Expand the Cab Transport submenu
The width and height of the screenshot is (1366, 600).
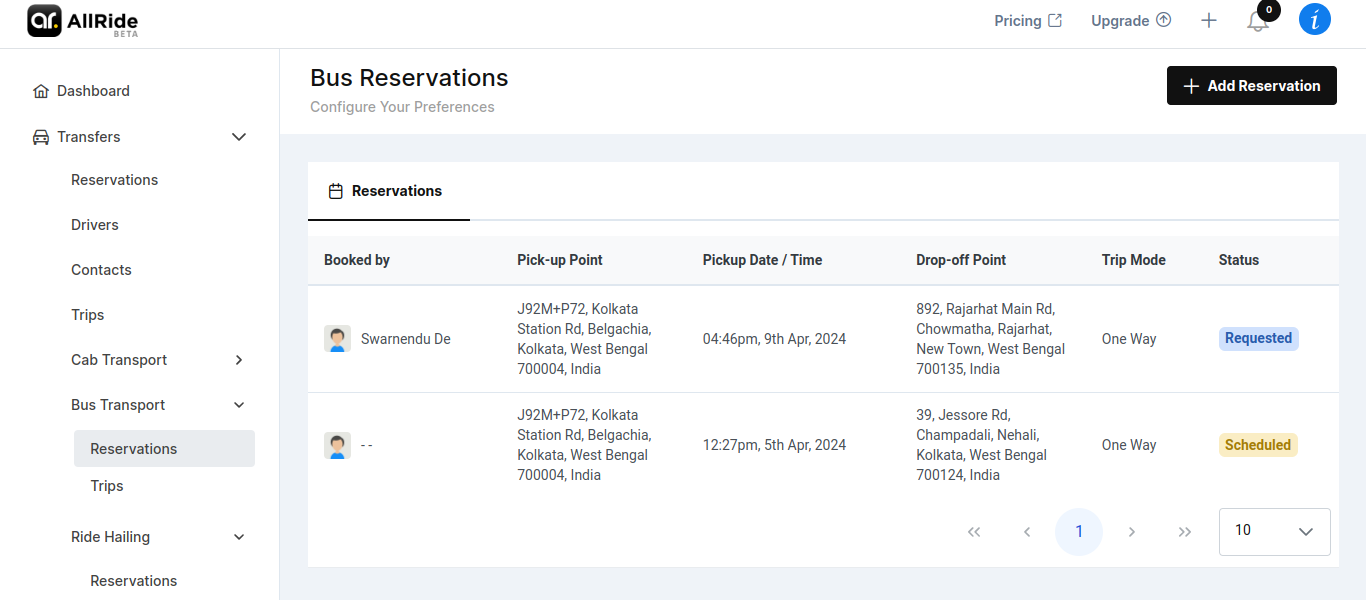coord(239,360)
